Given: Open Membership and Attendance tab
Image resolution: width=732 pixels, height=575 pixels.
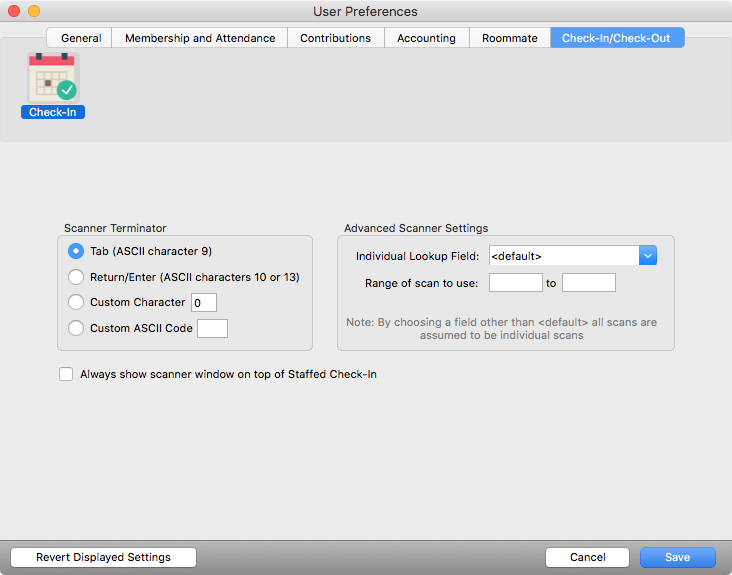Looking at the screenshot, I should (x=199, y=38).
